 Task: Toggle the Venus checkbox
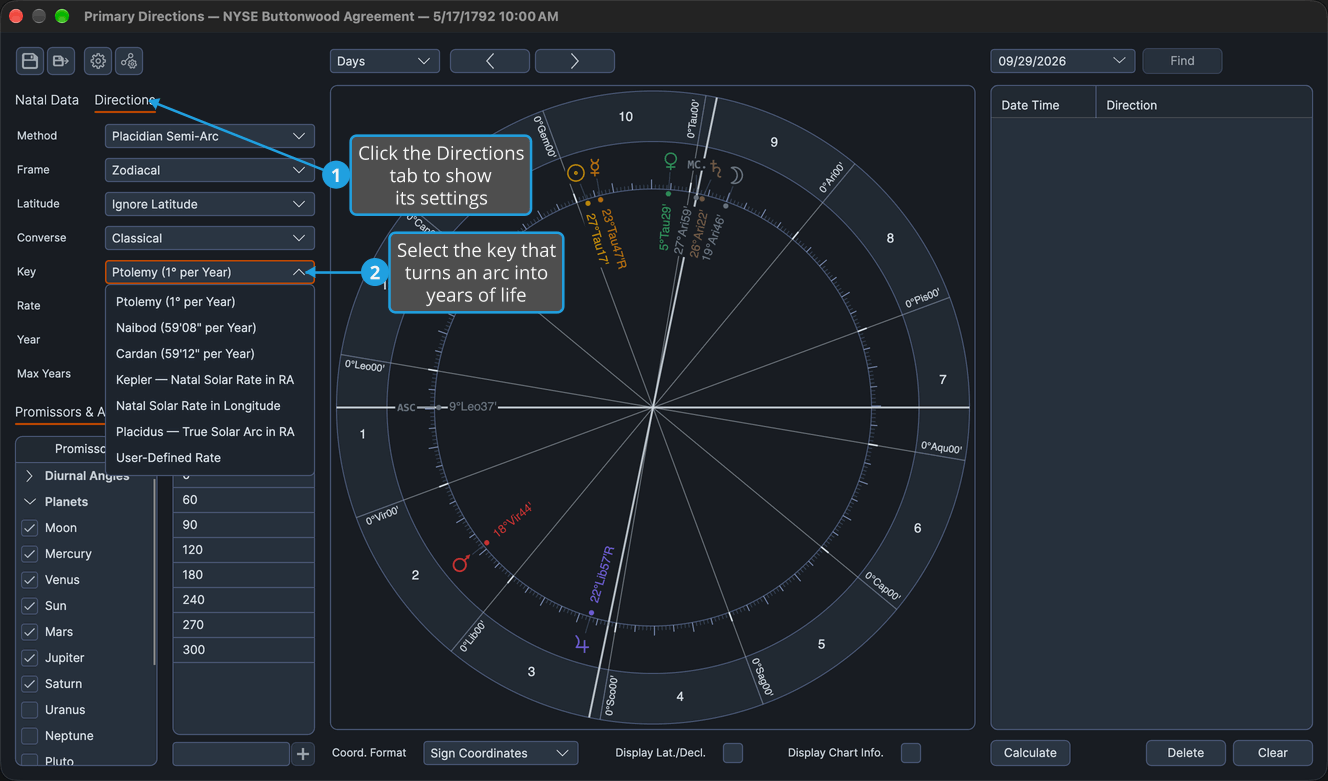(30, 580)
